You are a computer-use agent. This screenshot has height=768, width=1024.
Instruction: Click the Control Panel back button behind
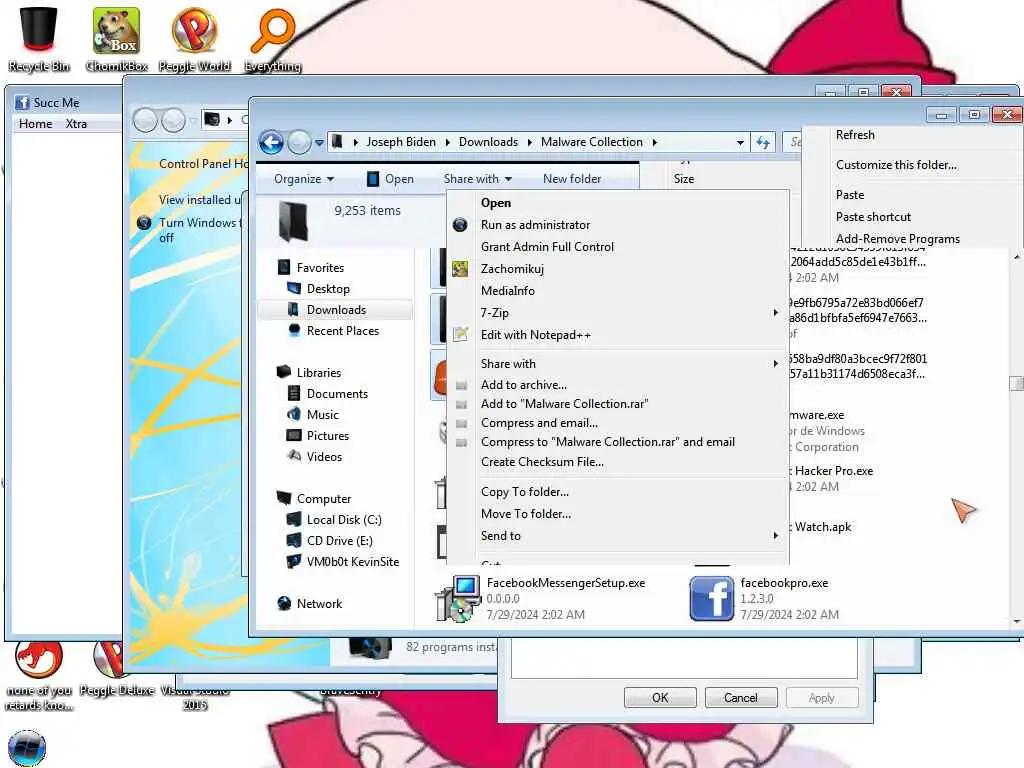click(146, 120)
